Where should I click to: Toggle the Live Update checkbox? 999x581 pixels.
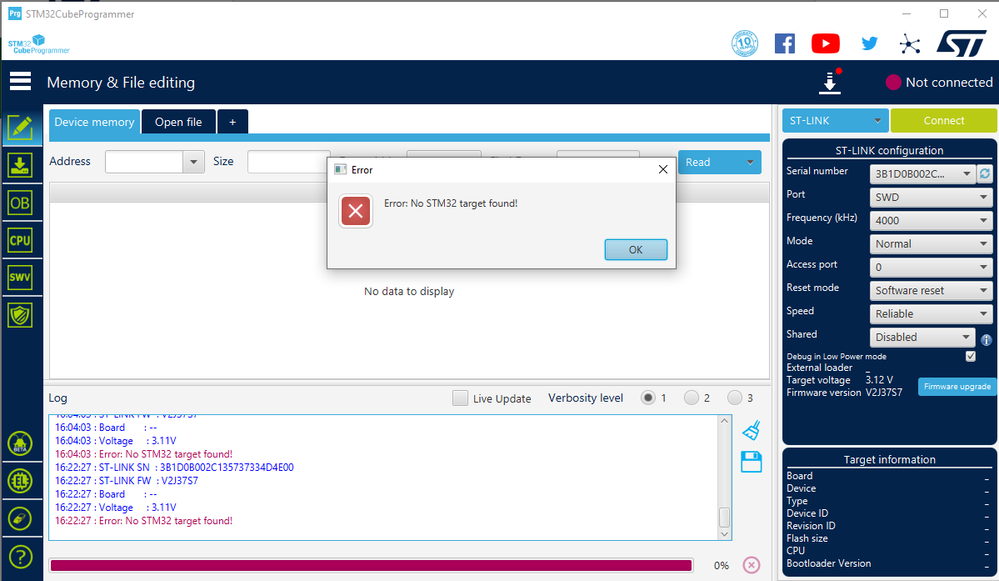460,398
